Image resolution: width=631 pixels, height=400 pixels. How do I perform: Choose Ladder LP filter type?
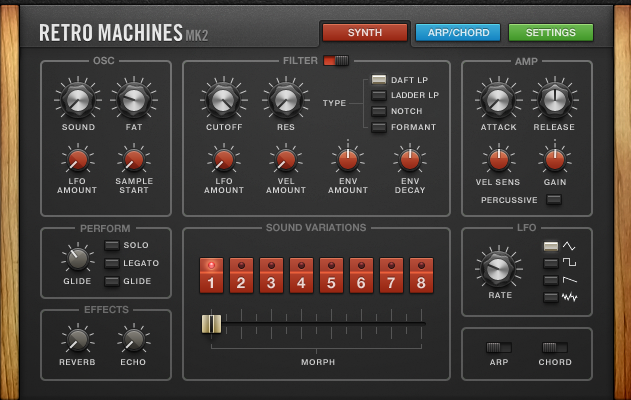coord(379,95)
